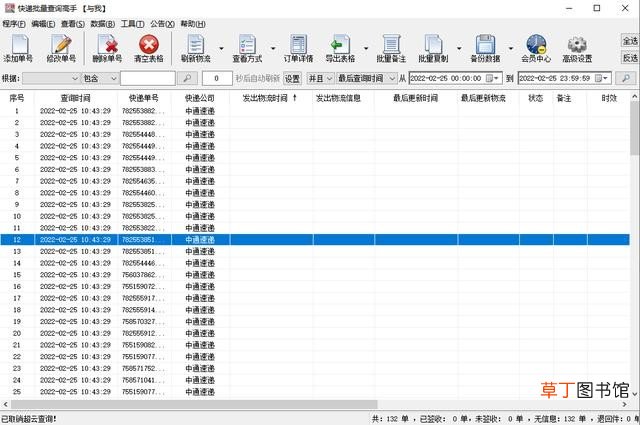Click the 快递单号 column header
Viewport: 640px width, 425px height.
tap(144, 98)
